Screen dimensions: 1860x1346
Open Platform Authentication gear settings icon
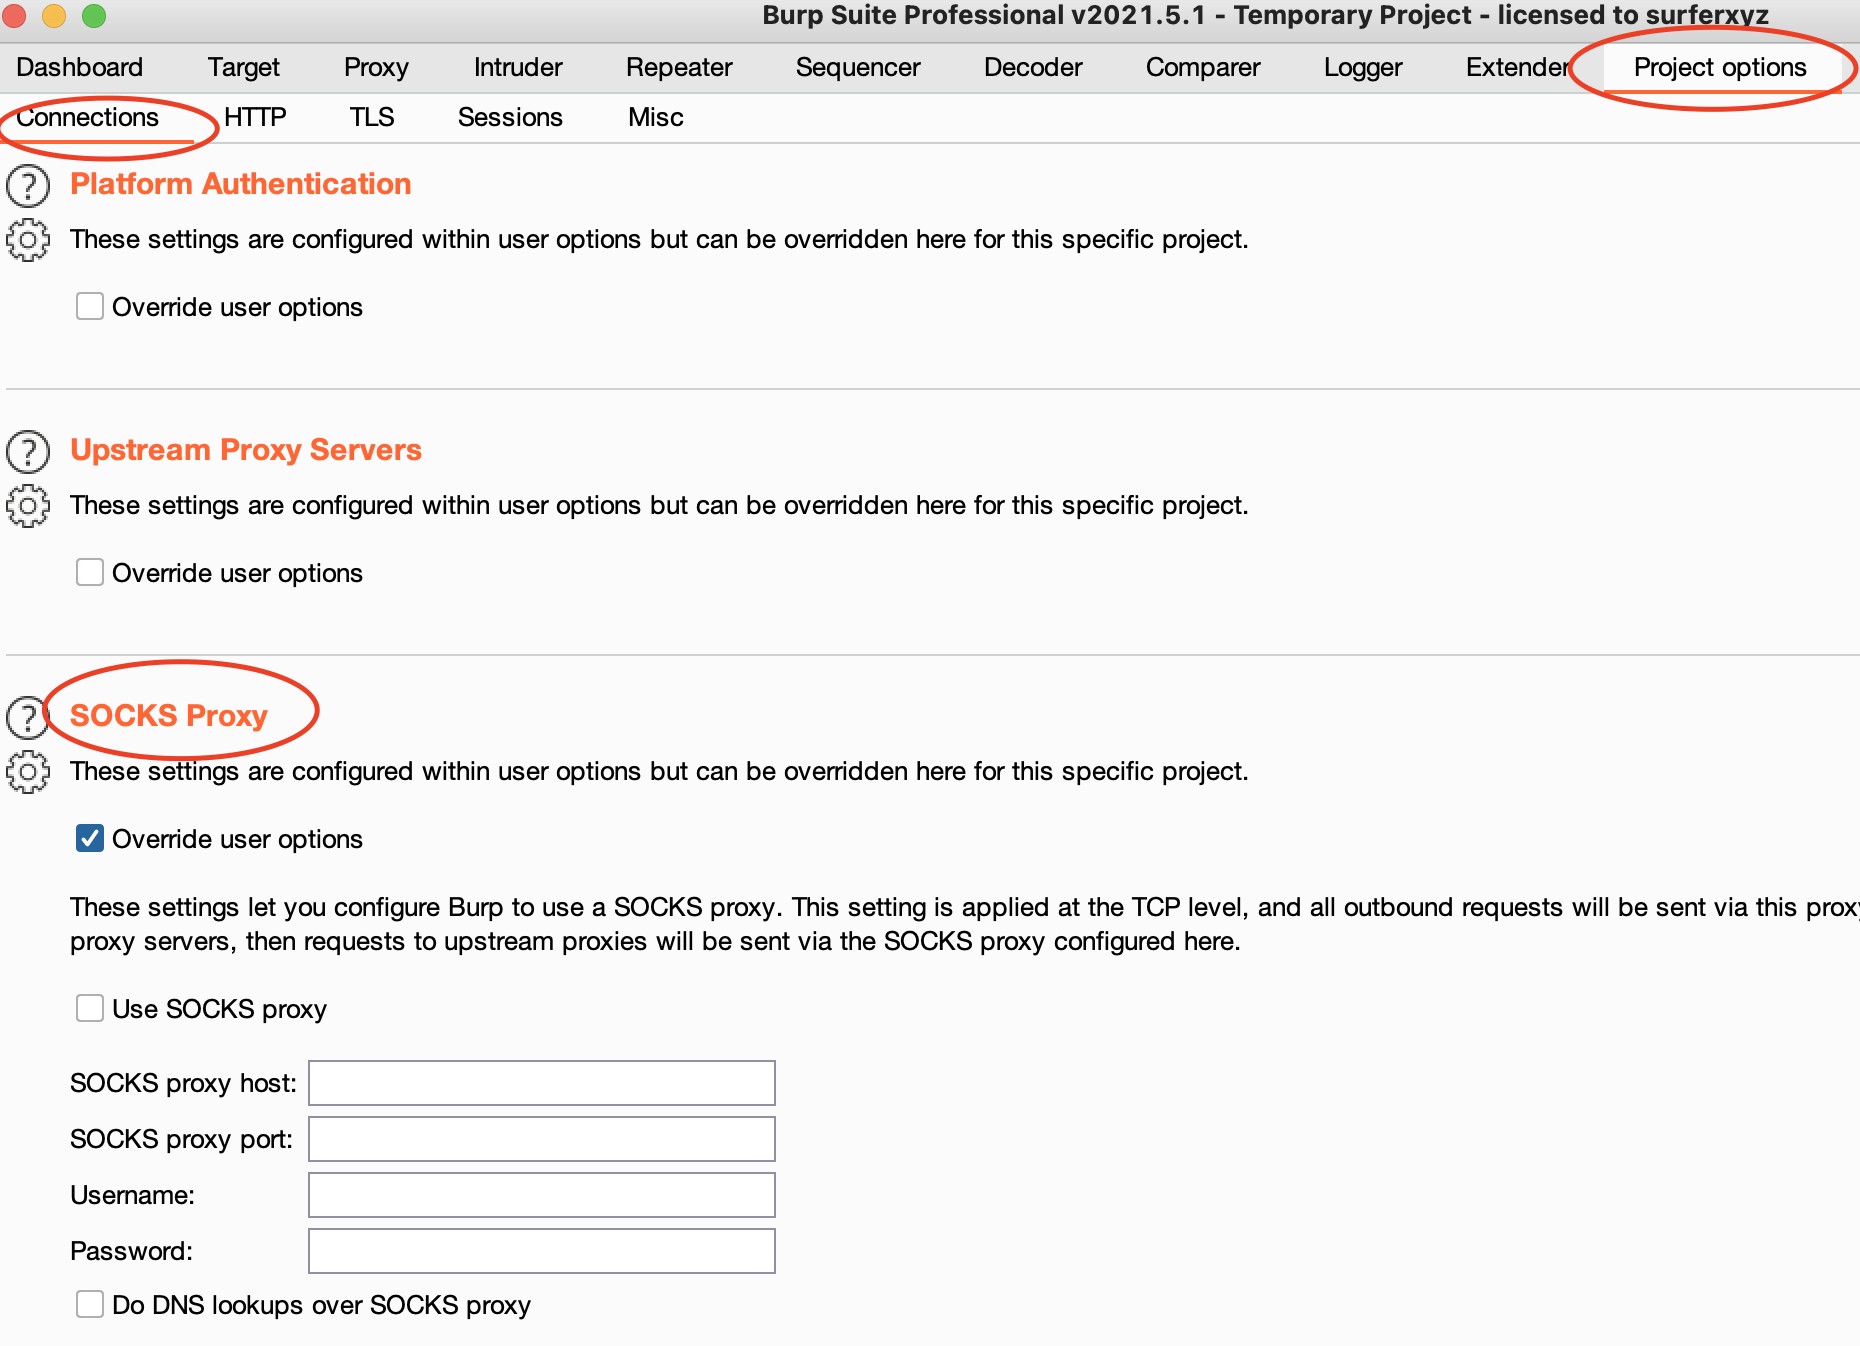pos(28,240)
